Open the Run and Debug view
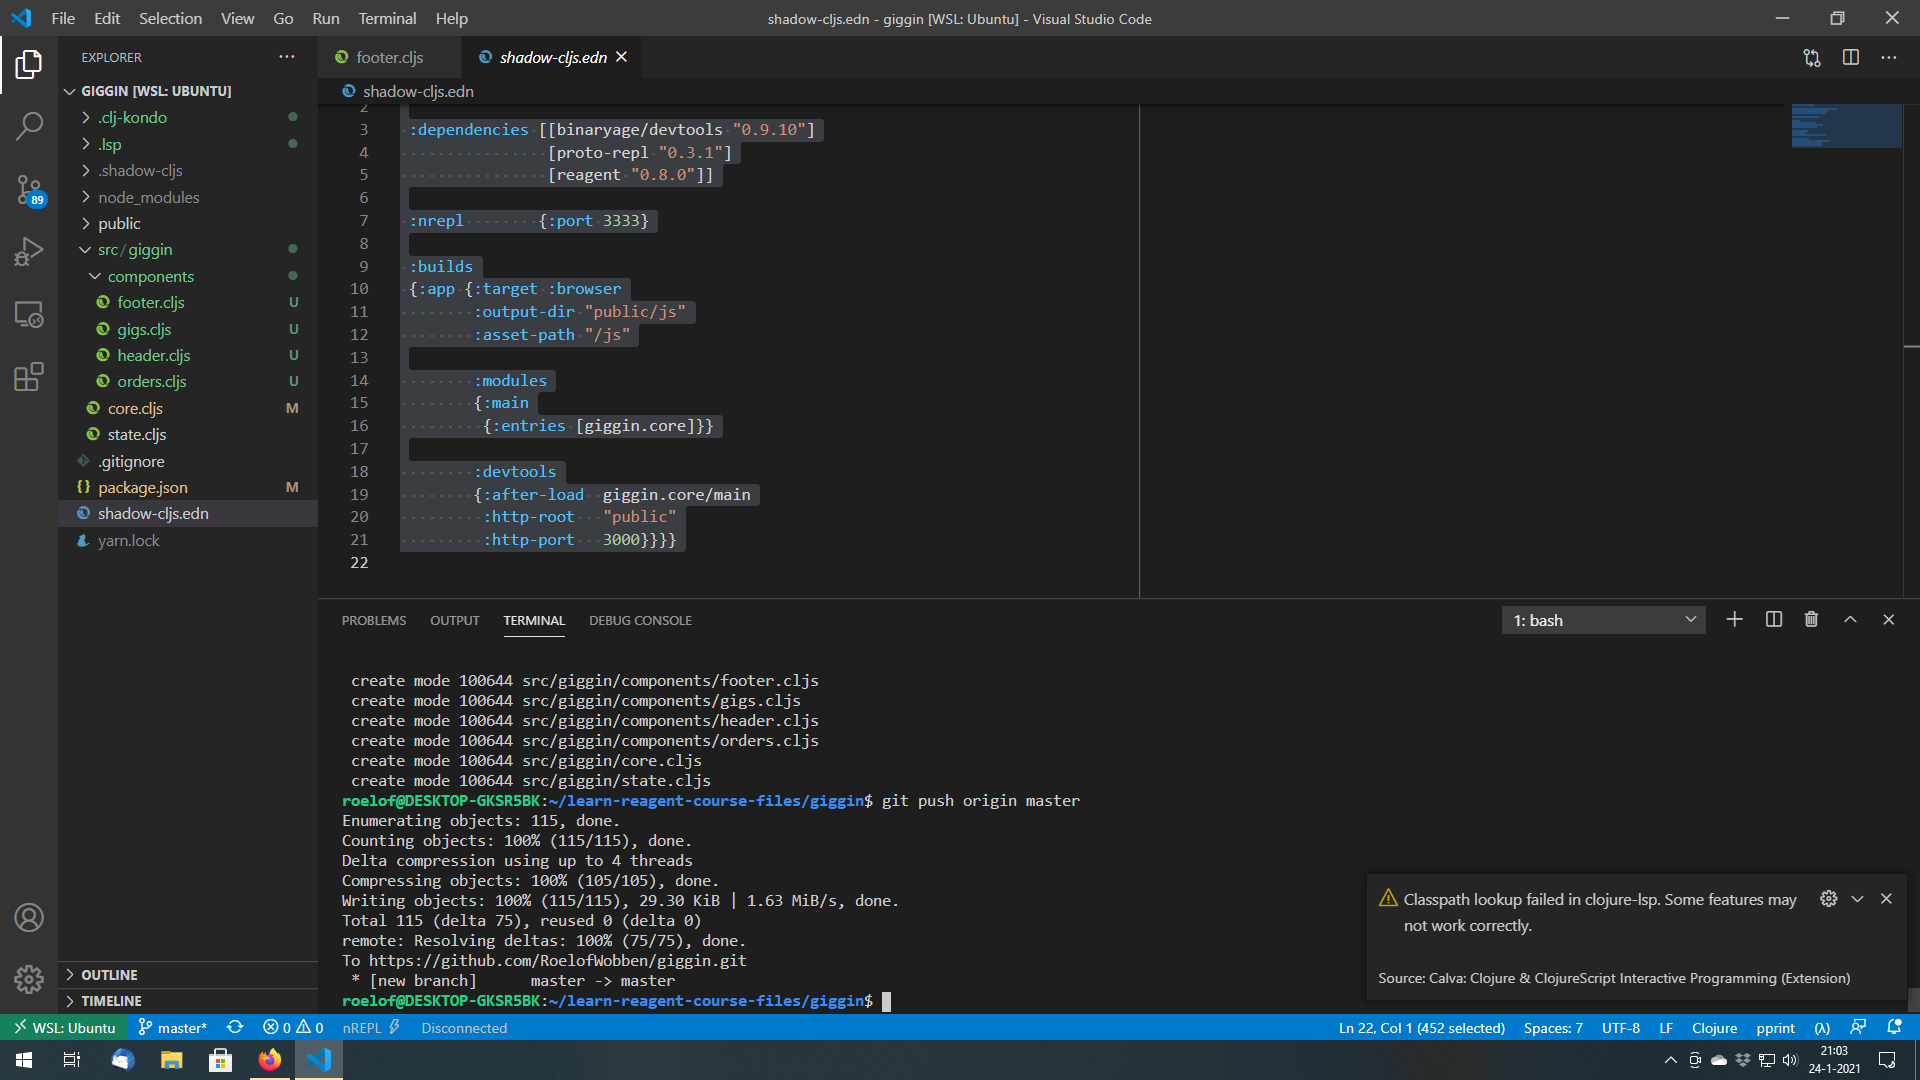 pos(29,251)
